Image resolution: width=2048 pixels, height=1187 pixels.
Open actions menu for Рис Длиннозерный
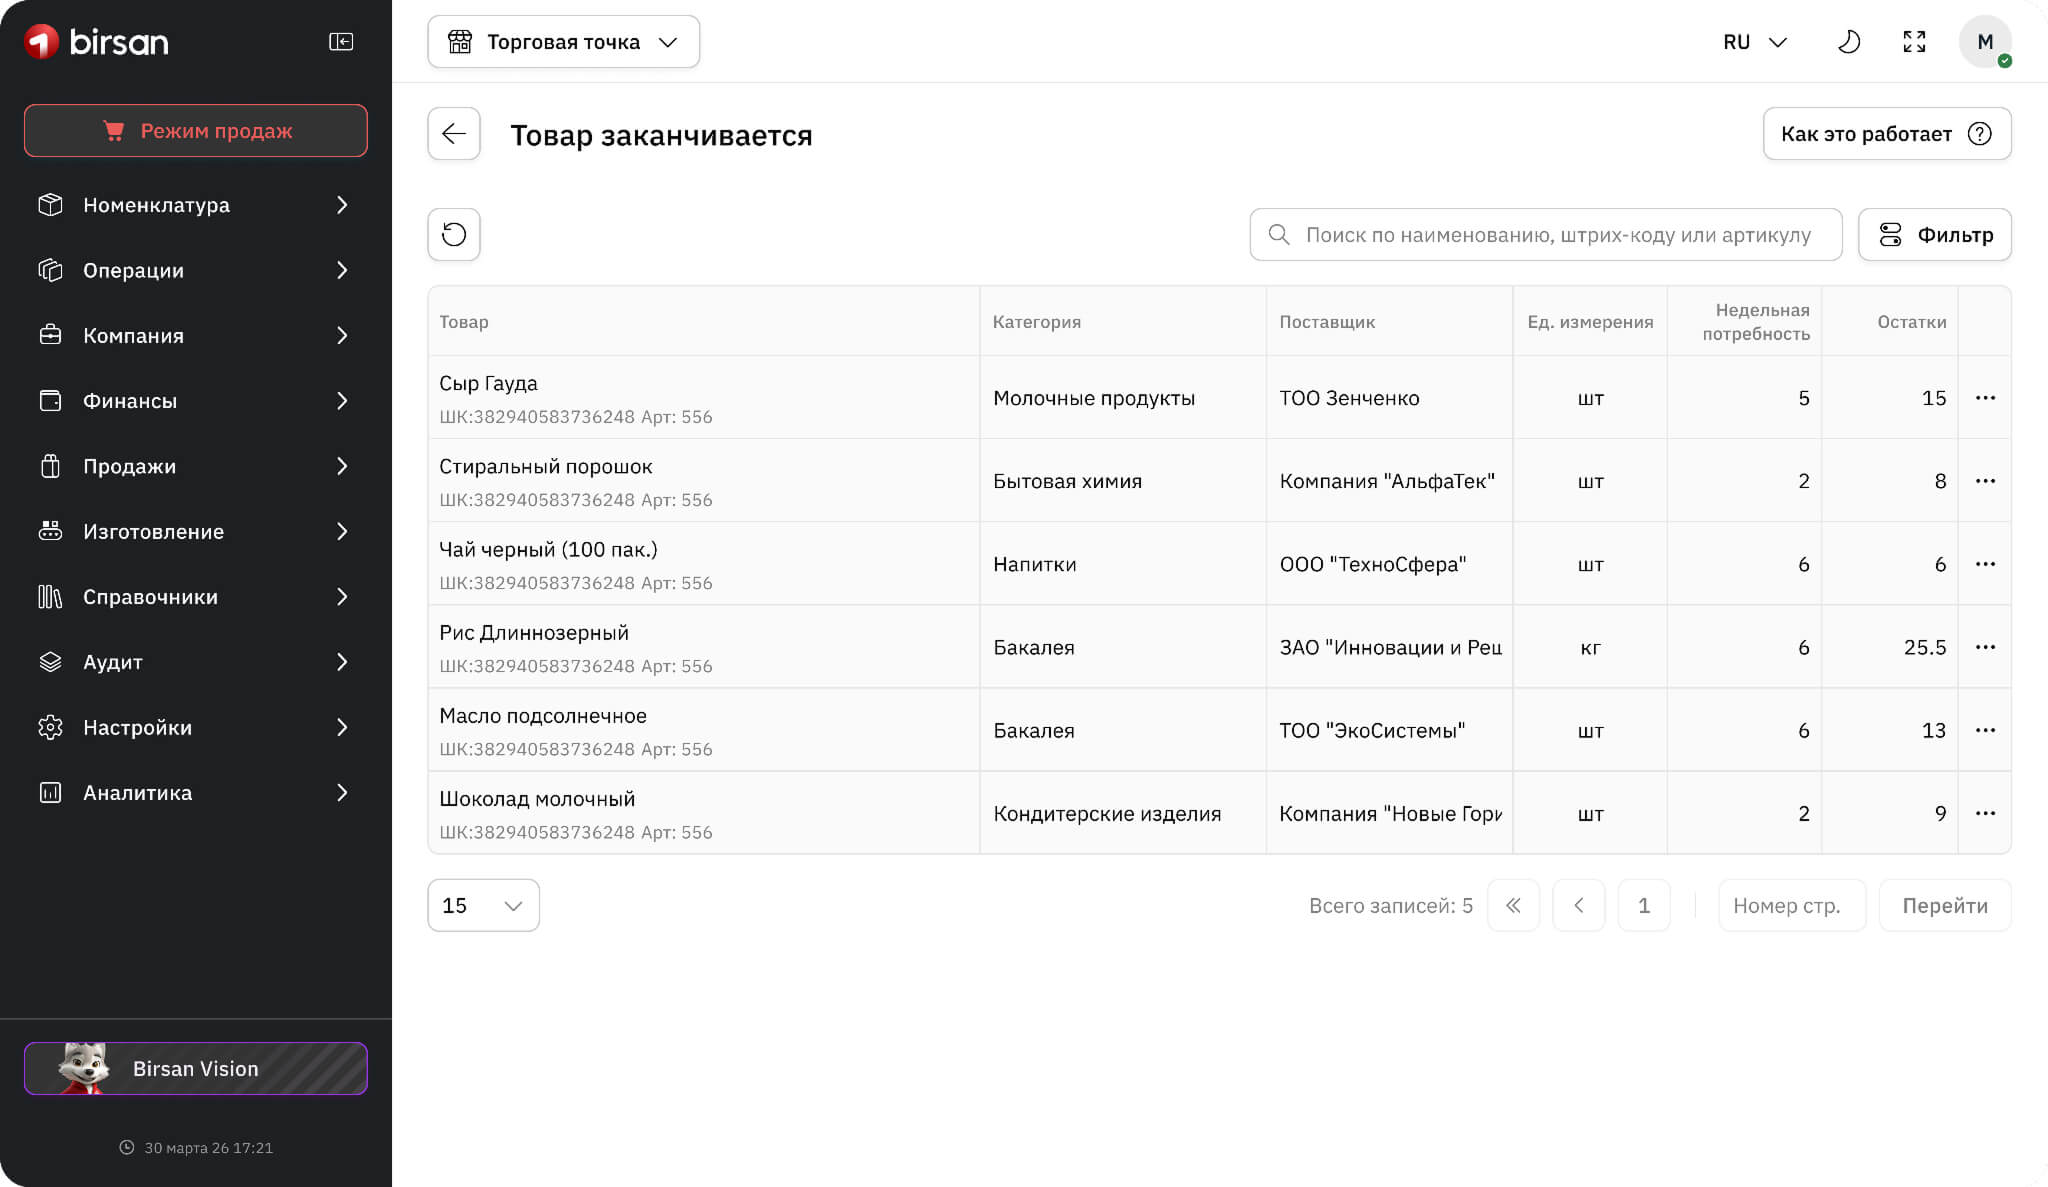click(1985, 647)
